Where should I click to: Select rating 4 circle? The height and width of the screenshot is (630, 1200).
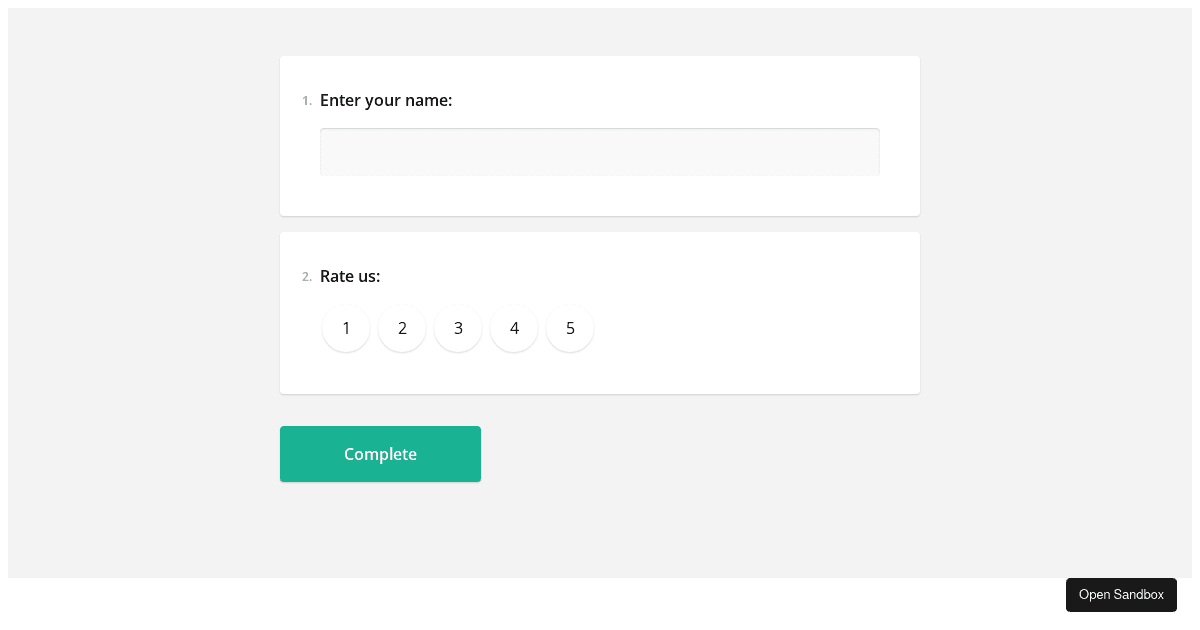[x=514, y=328]
